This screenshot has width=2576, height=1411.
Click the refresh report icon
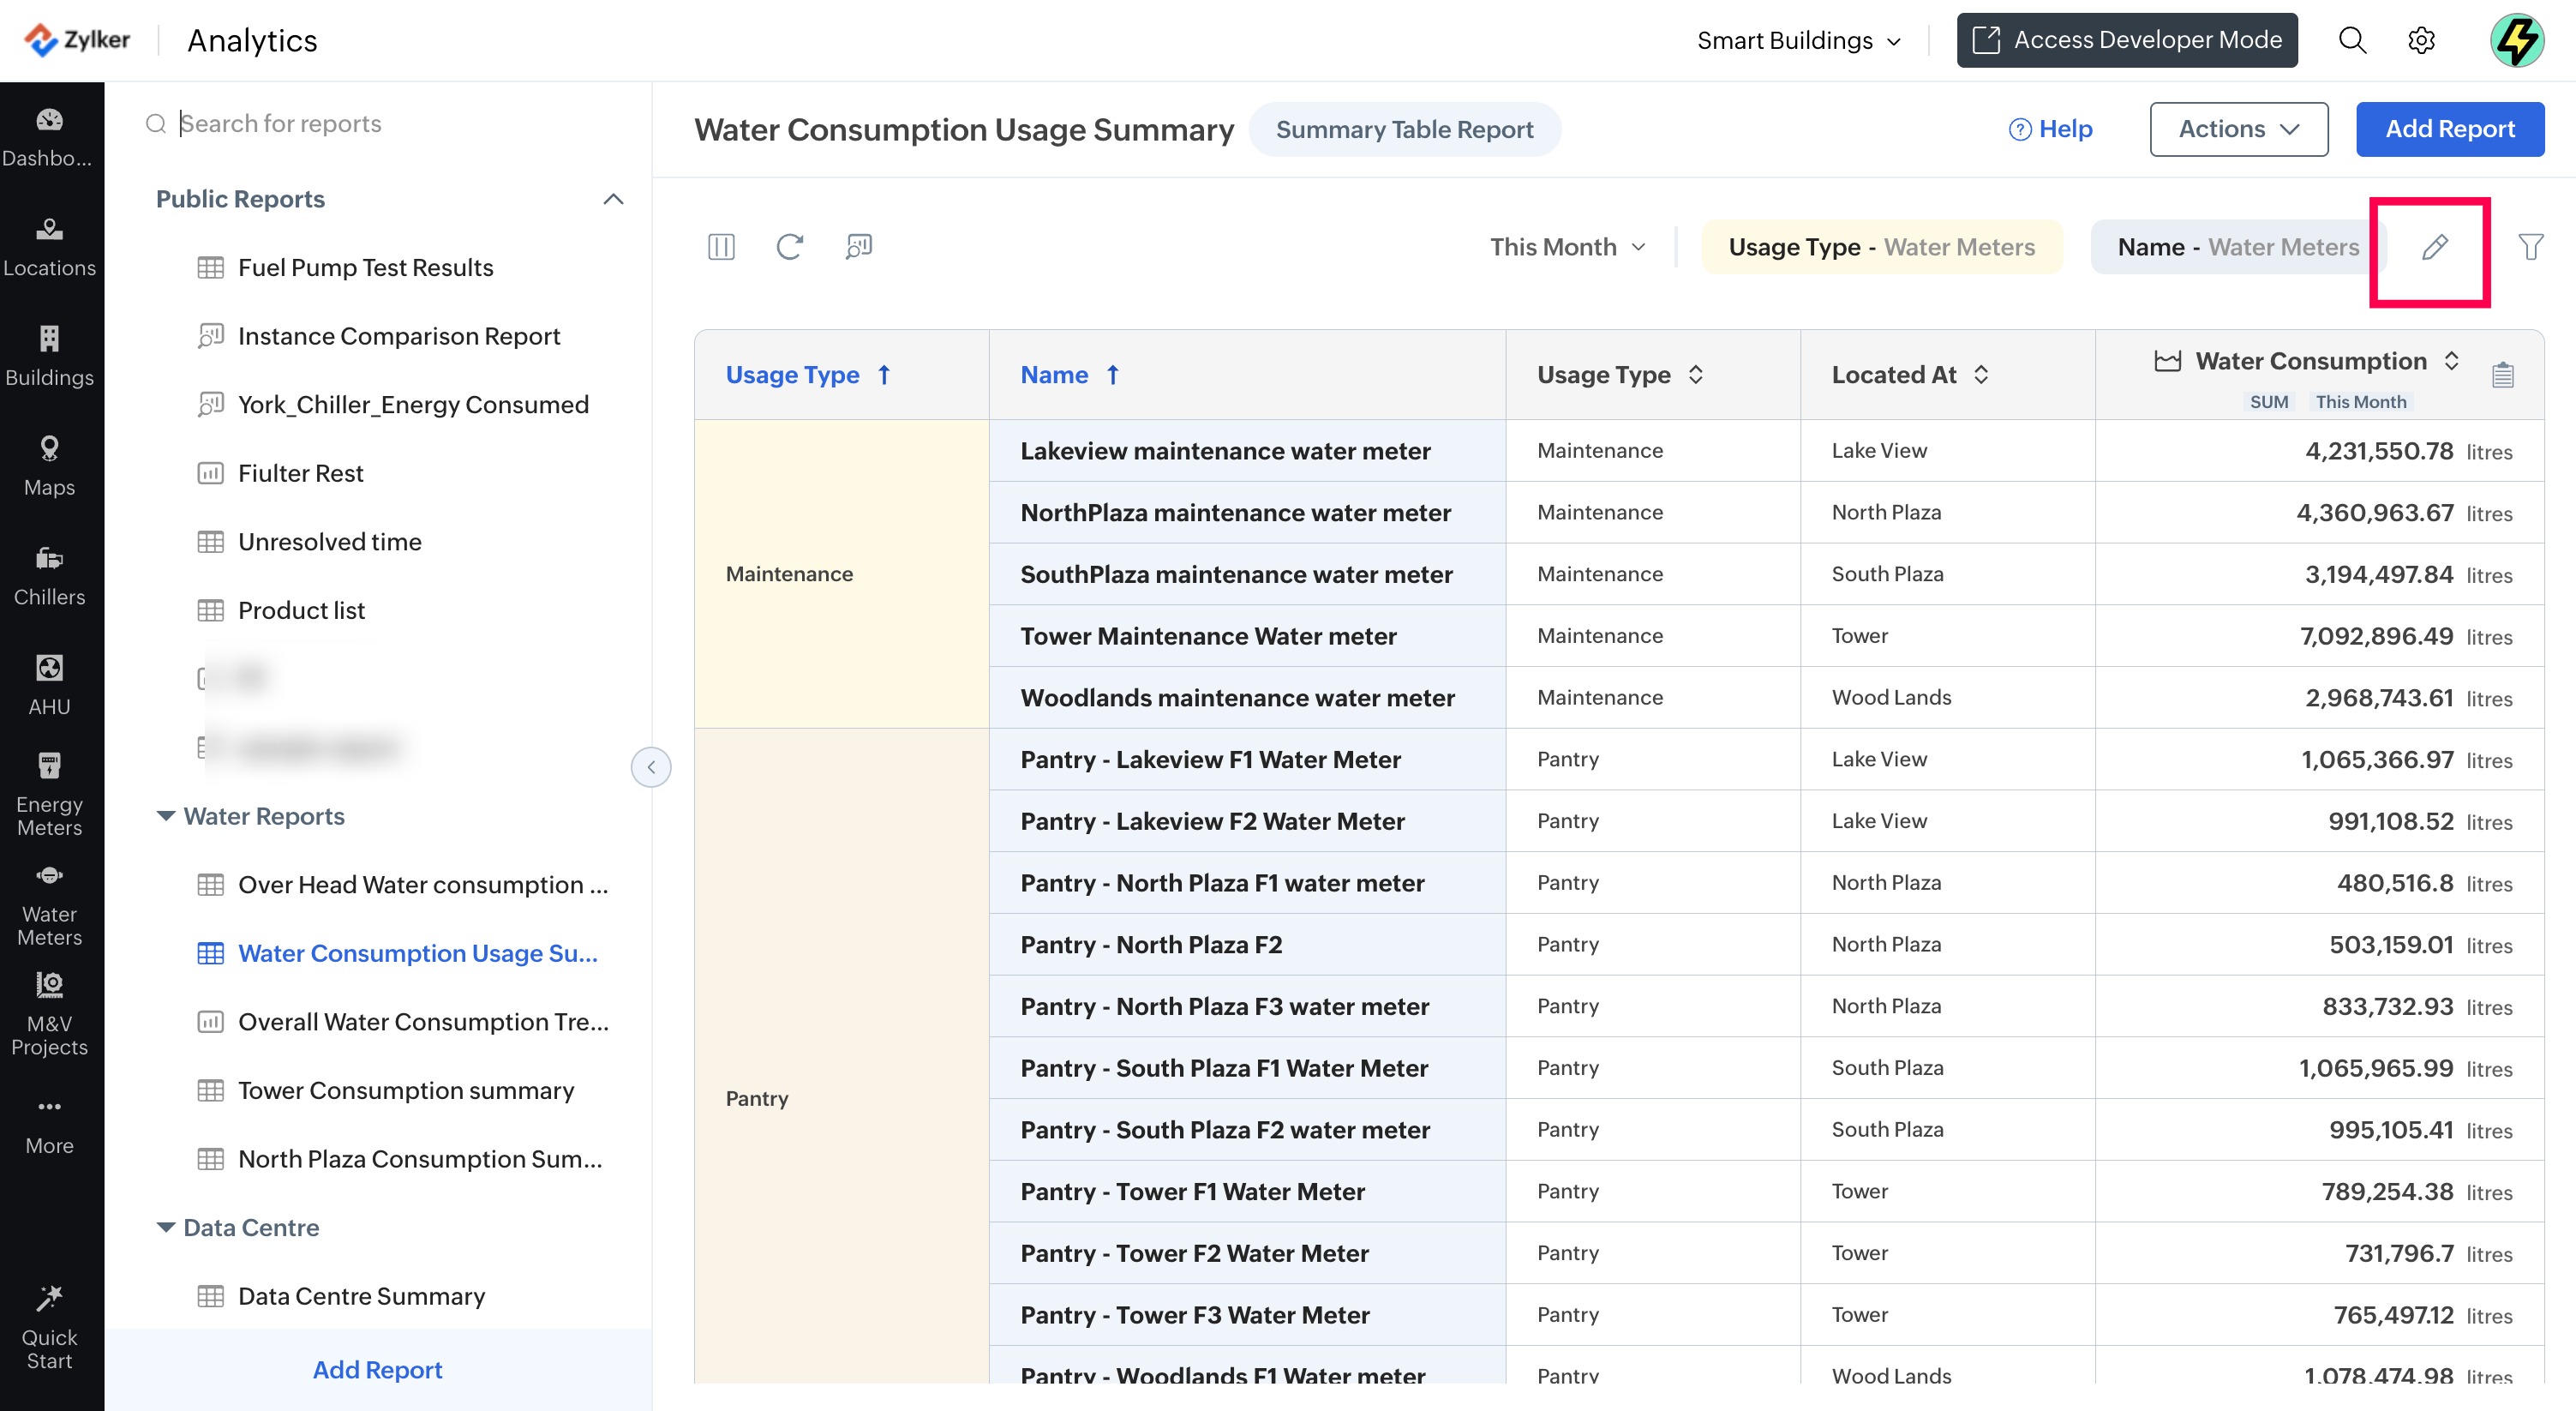click(x=789, y=247)
